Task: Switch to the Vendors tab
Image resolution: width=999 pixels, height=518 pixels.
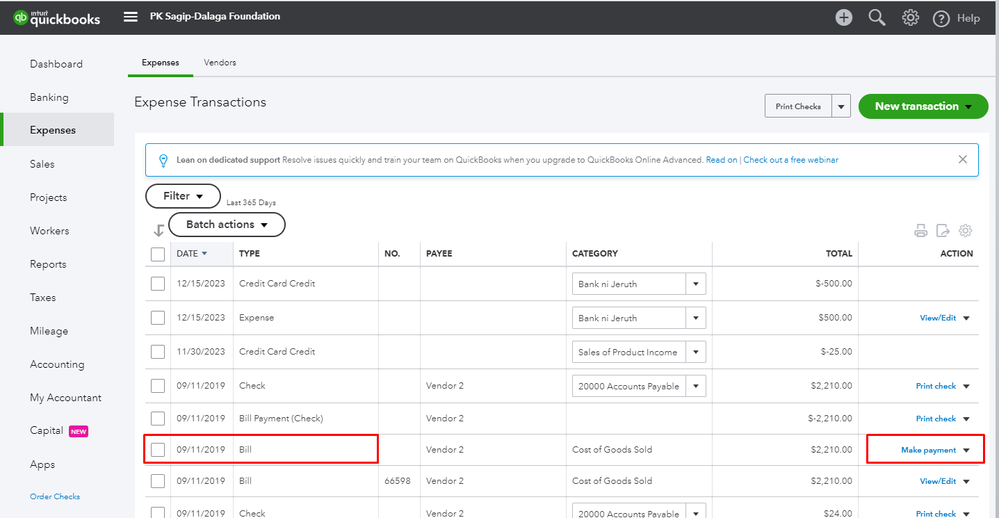Action: coord(219,62)
